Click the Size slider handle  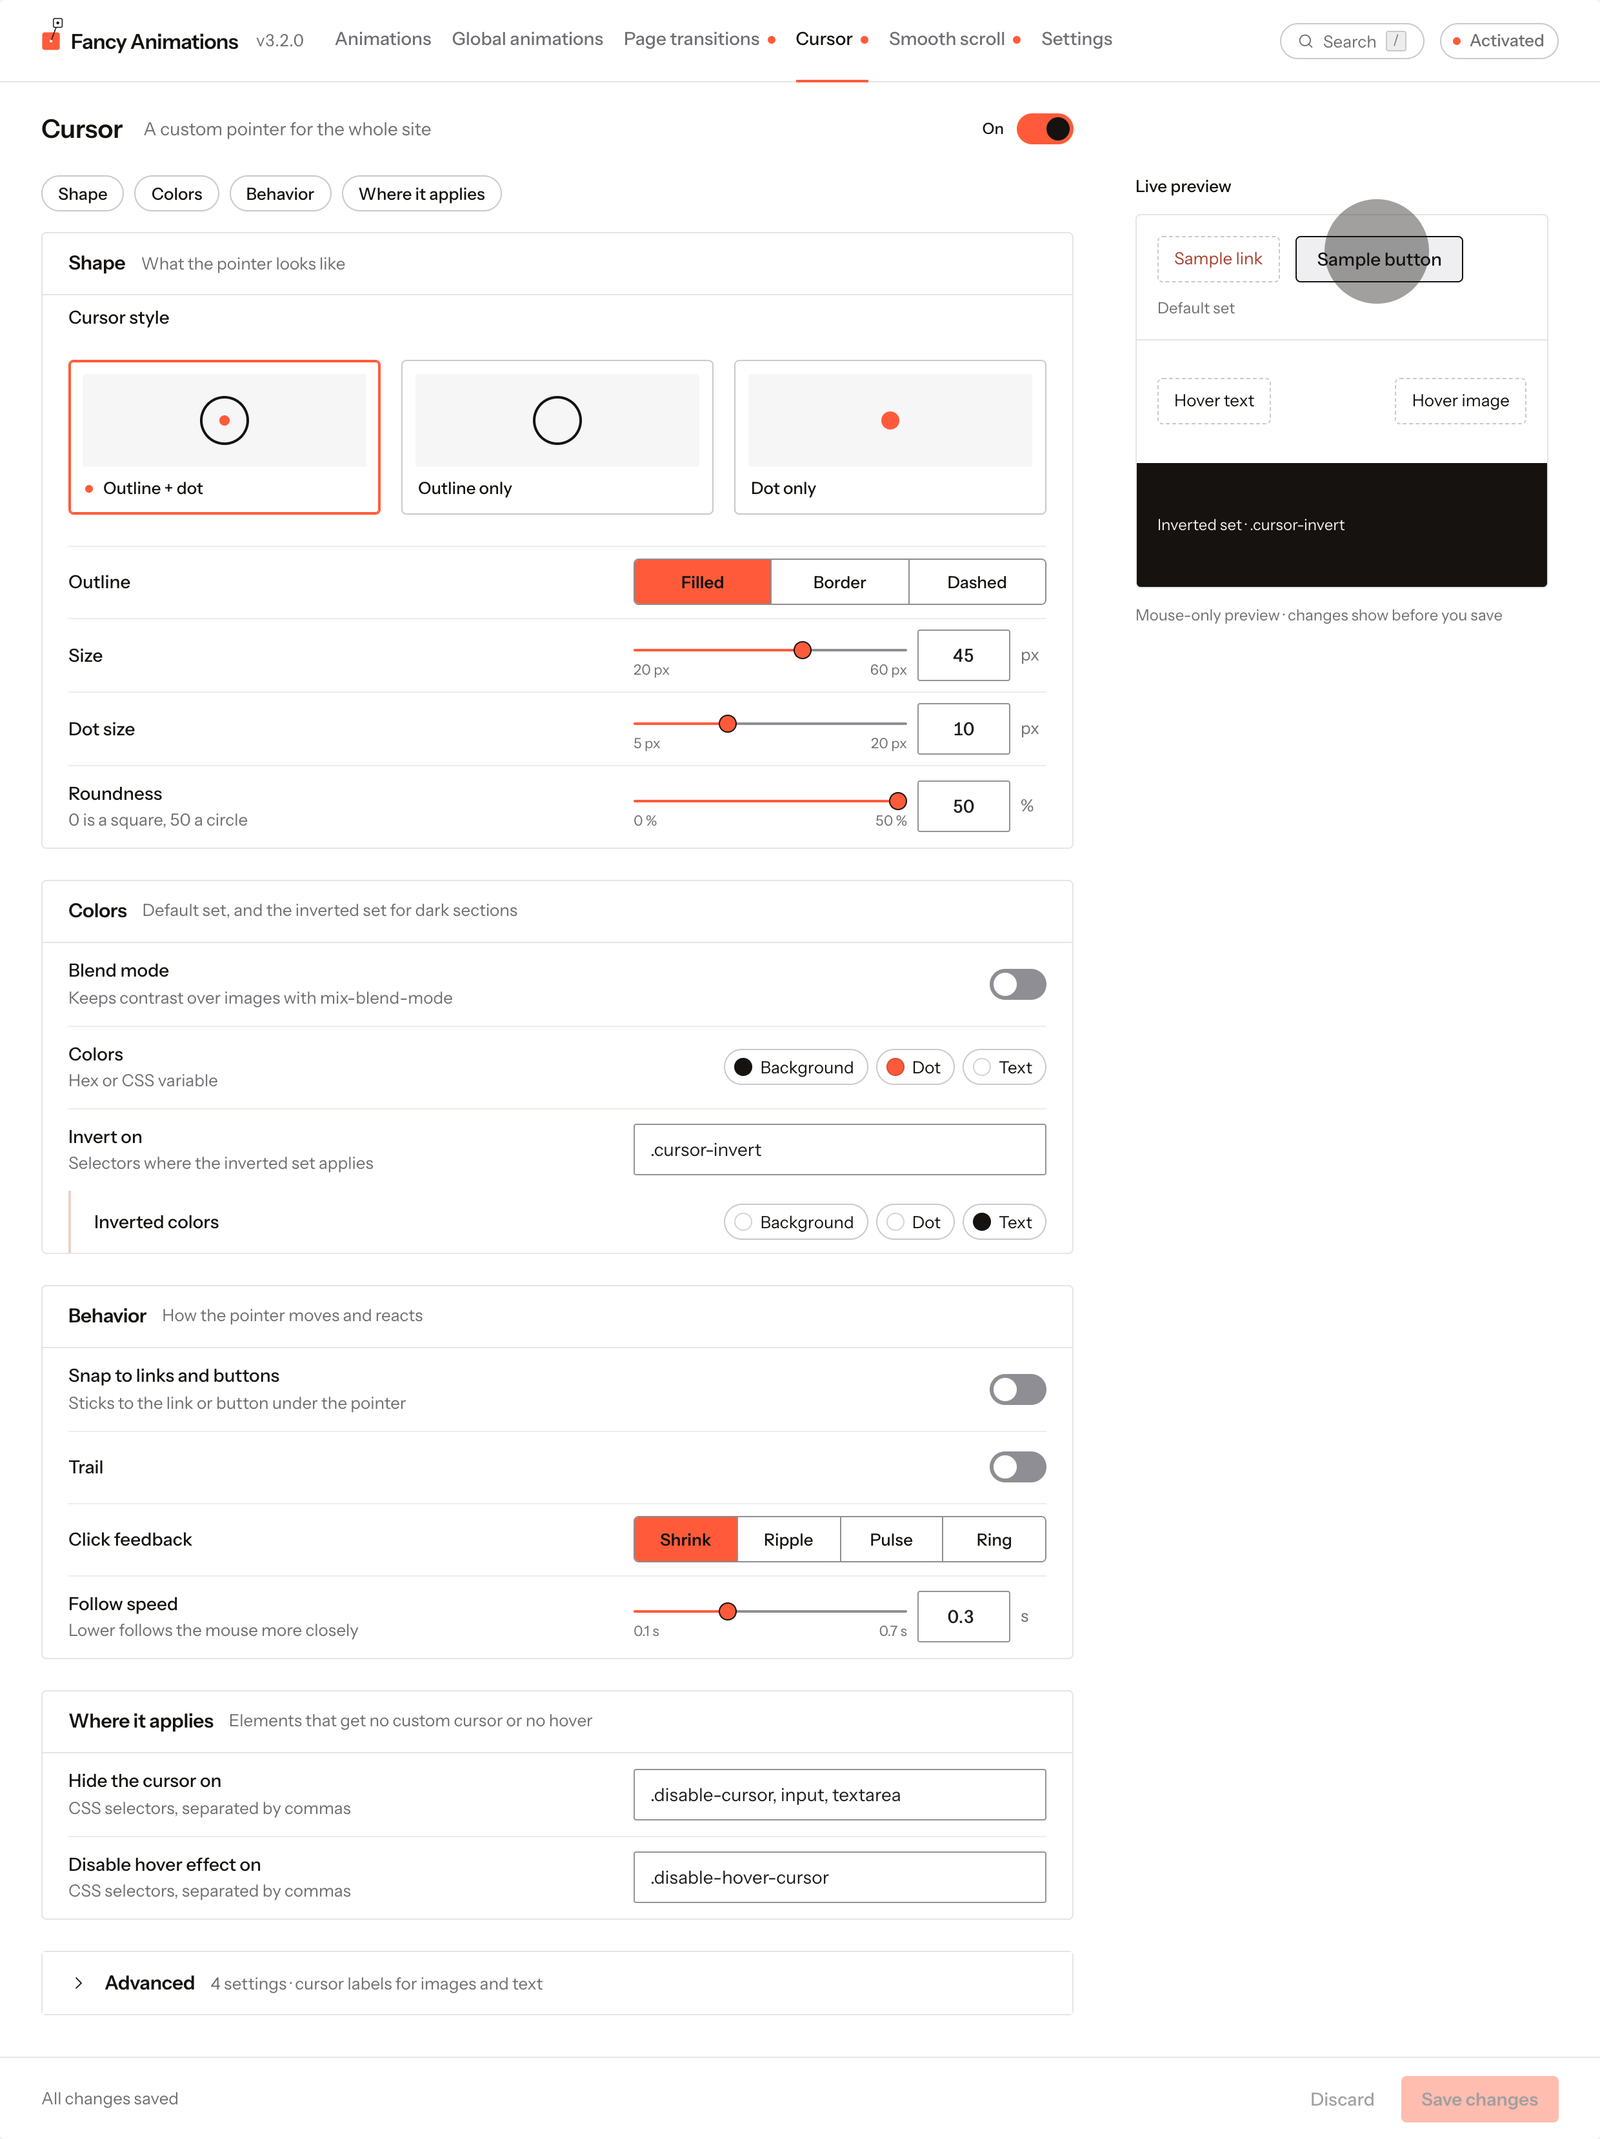click(802, 650)
